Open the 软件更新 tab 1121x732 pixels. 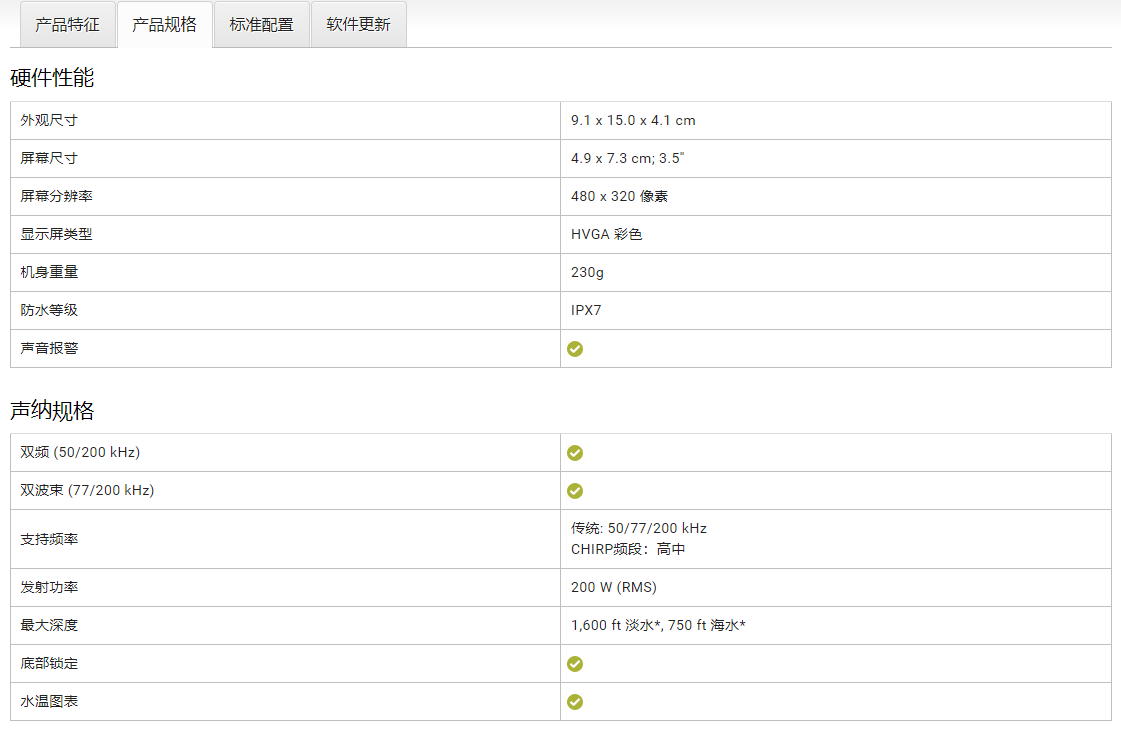(x=358, y=25)
